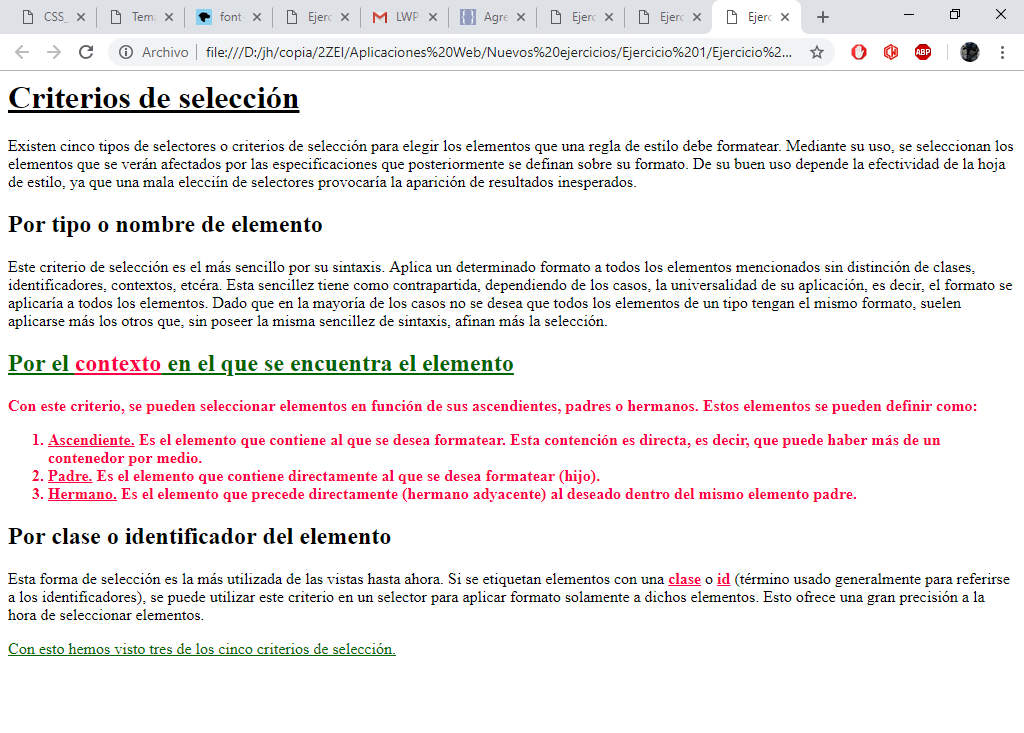
Task: Reload the current page
Action: [x=86, y=52]
